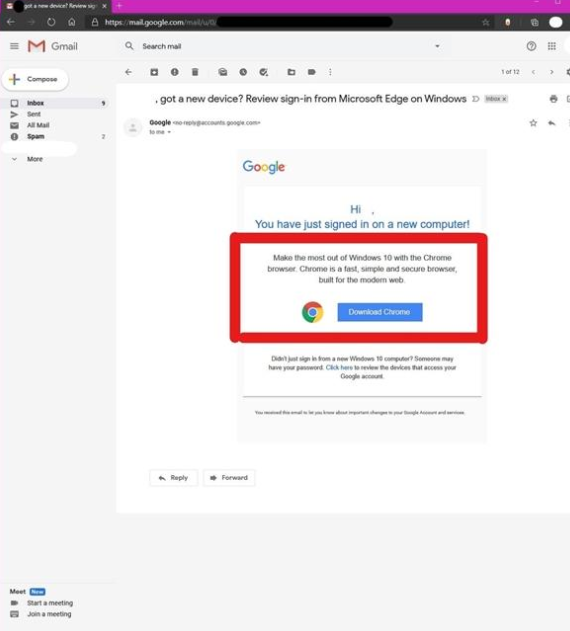
Task: Snooze this email with clock icon
Action: (x=243, y=72)
